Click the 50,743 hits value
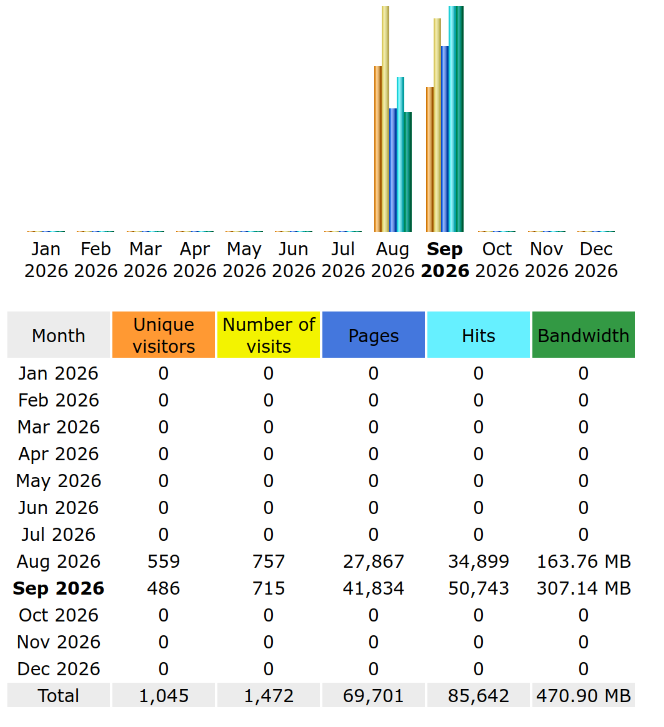The image size is (664, 727). [478, 588]
